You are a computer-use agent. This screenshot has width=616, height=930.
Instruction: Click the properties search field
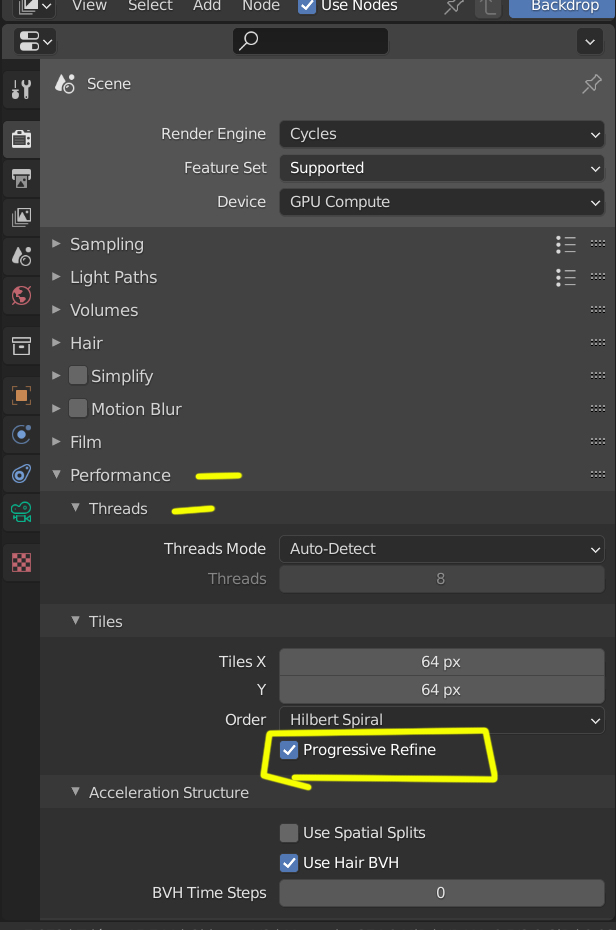pos(310,41)
